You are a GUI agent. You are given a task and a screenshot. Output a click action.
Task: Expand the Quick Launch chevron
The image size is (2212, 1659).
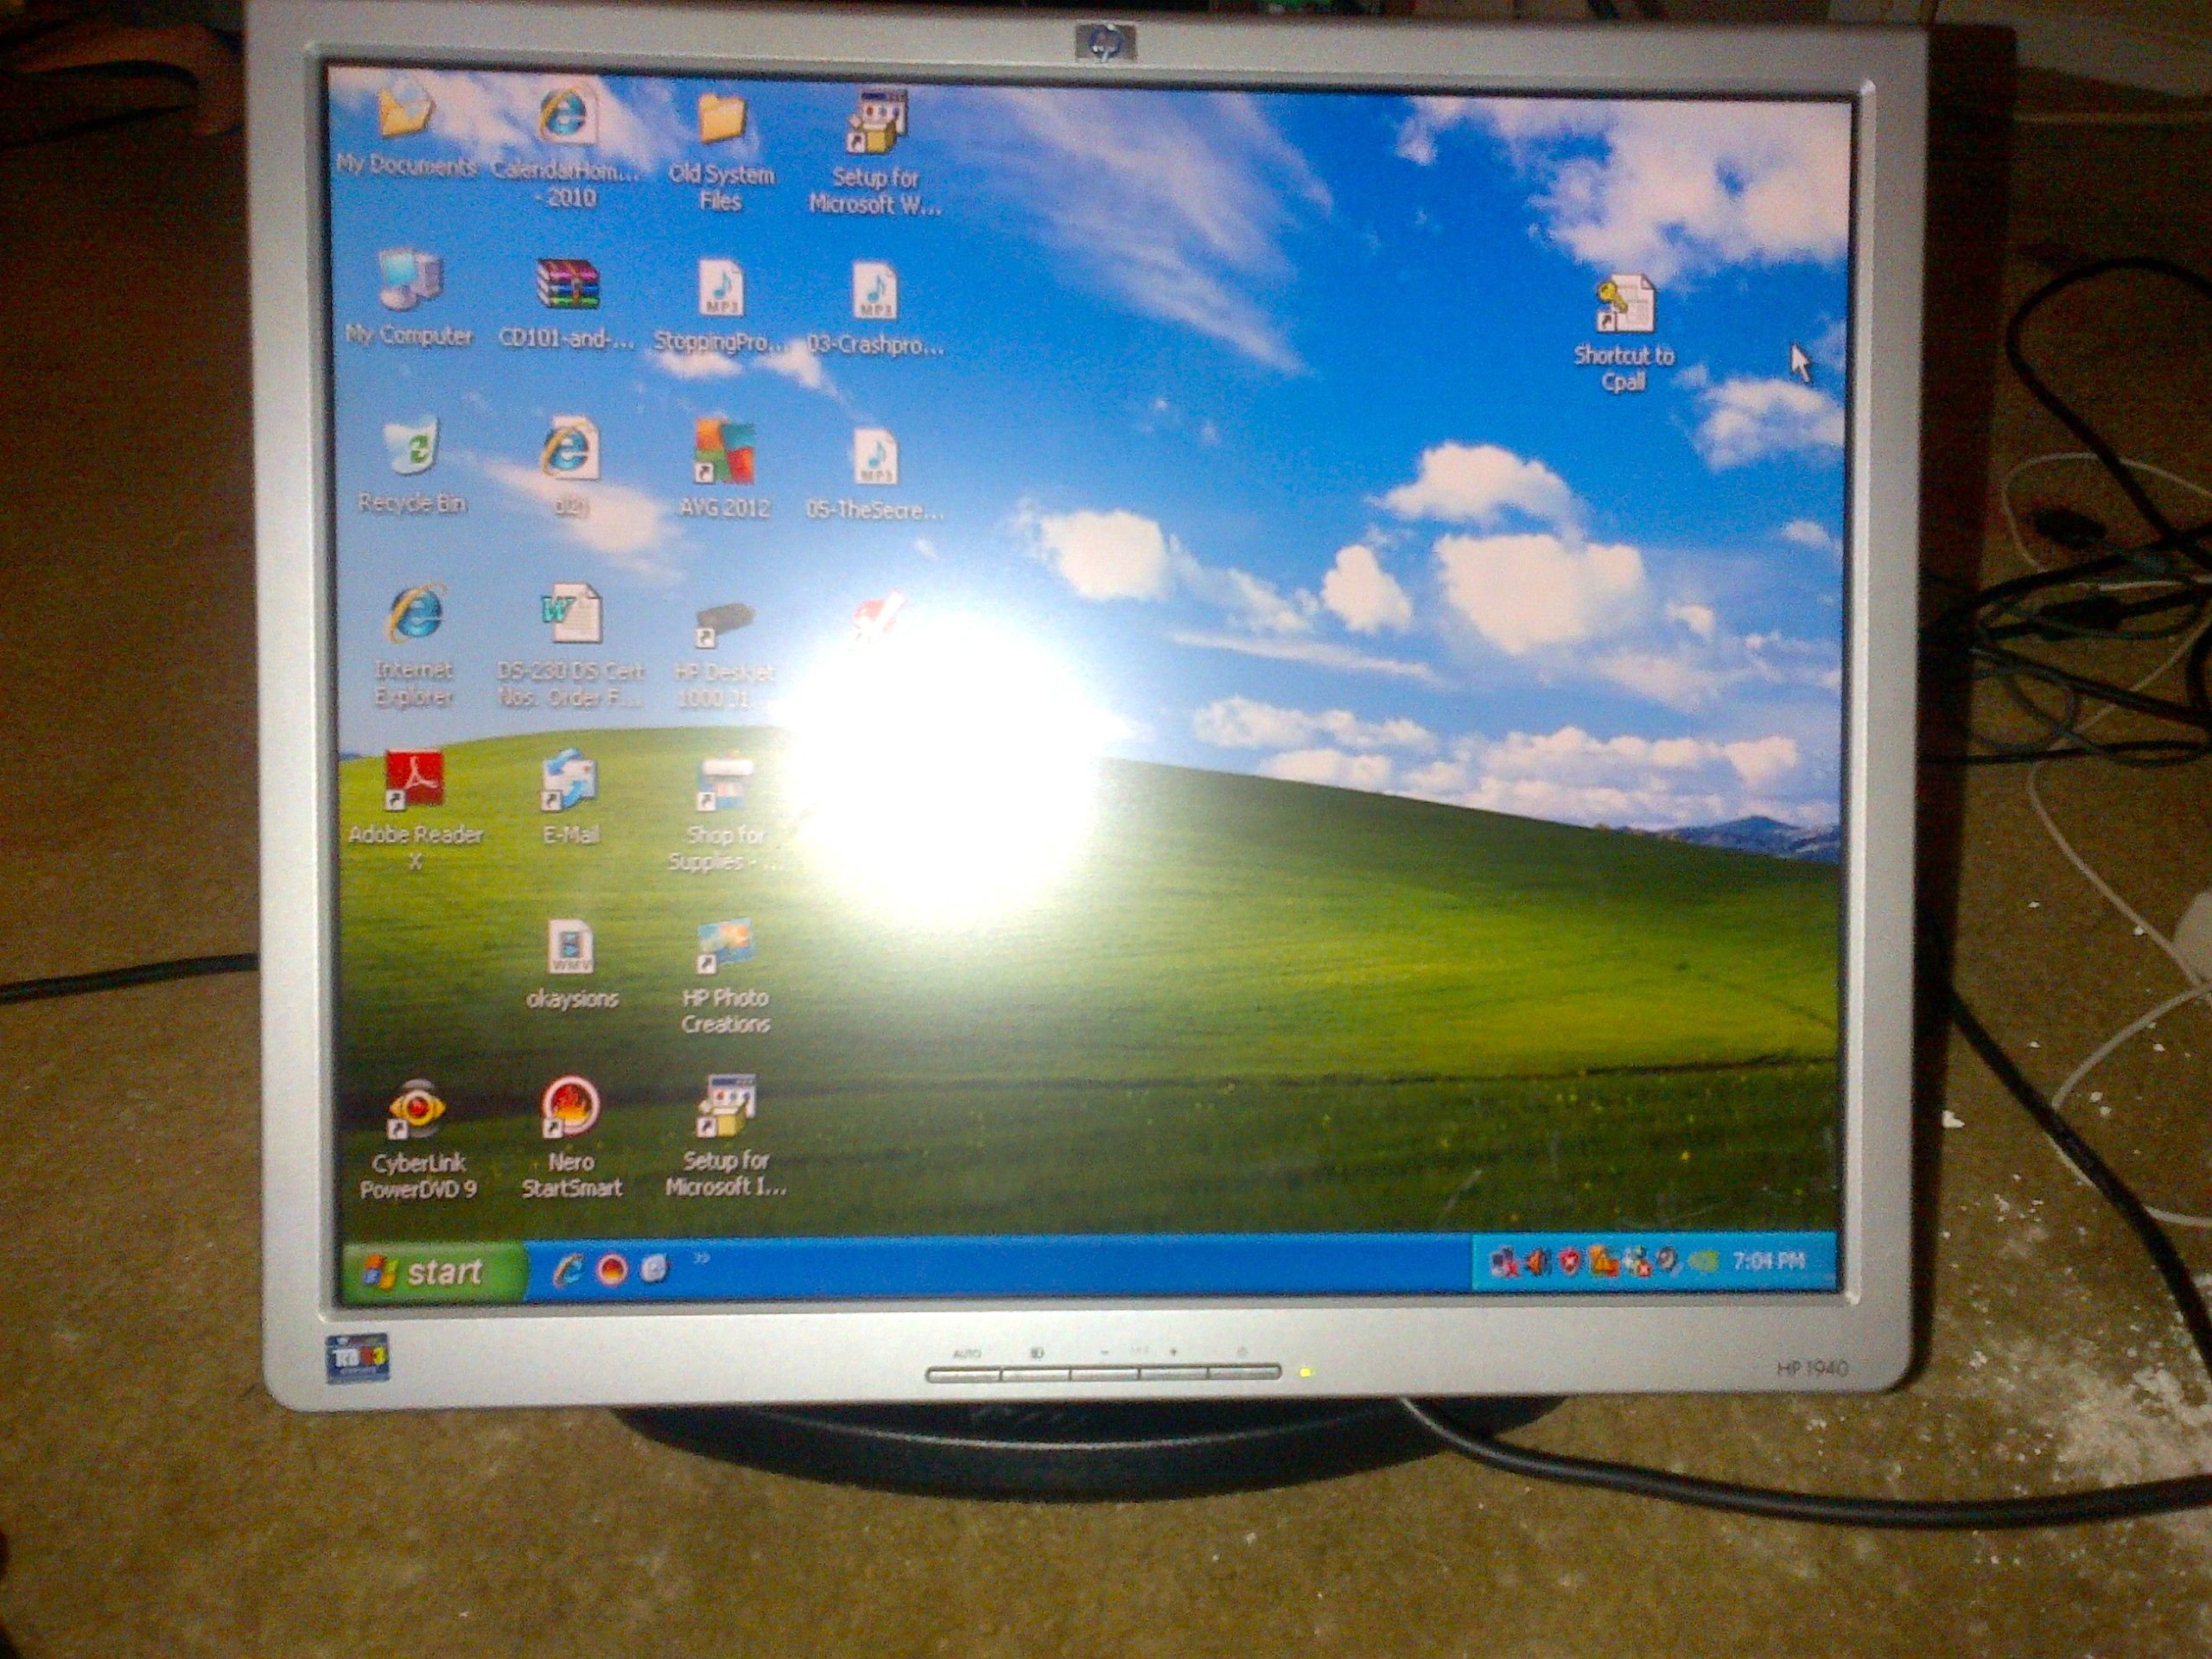coord(701,1258)
